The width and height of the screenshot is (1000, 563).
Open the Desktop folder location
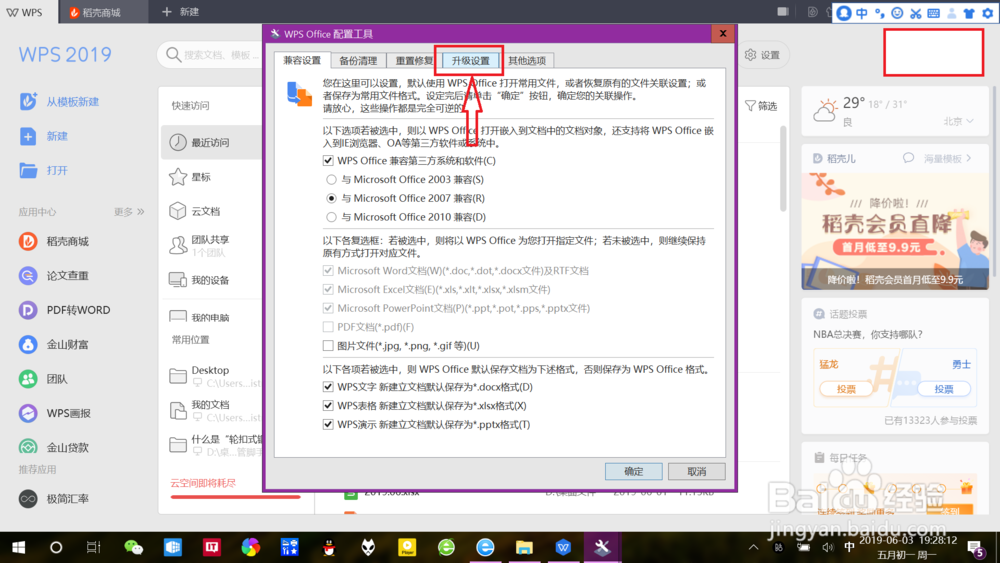[178, 376]
